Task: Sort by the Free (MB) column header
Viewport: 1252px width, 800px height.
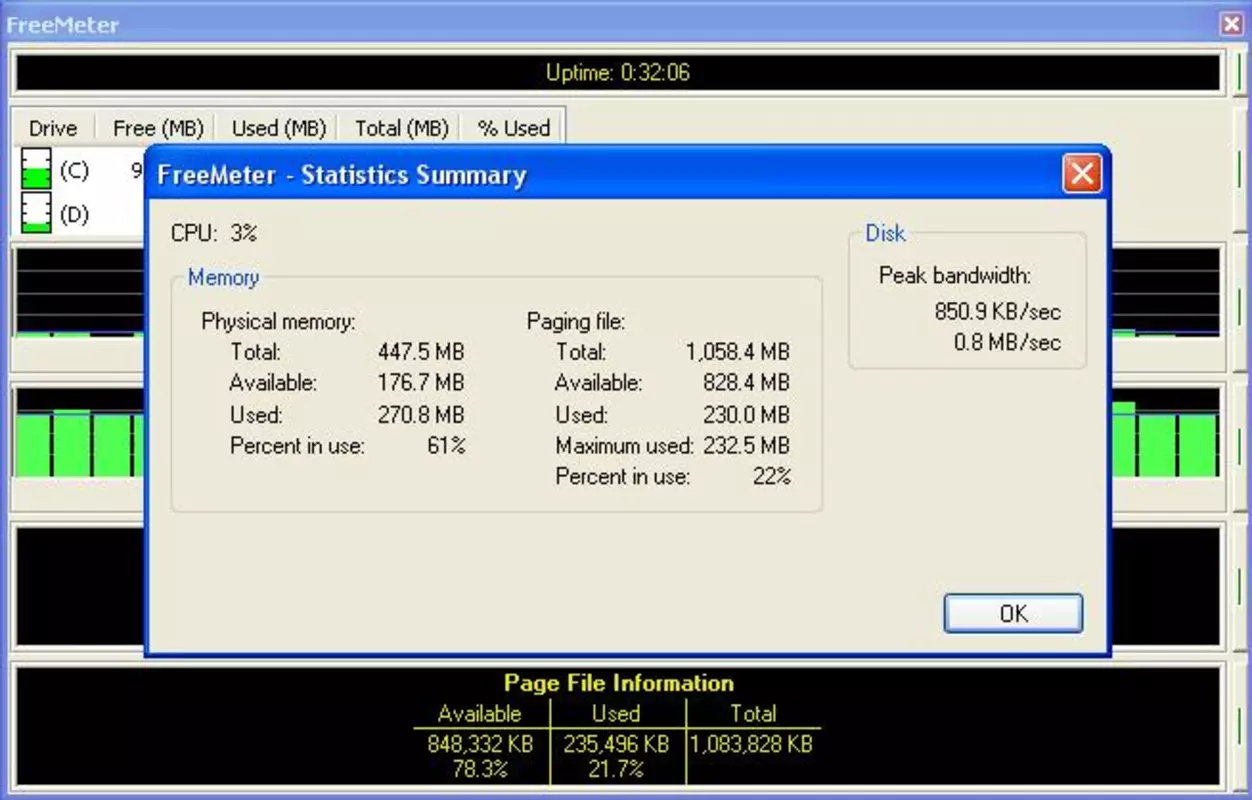Action: click(x=158, y=128)
